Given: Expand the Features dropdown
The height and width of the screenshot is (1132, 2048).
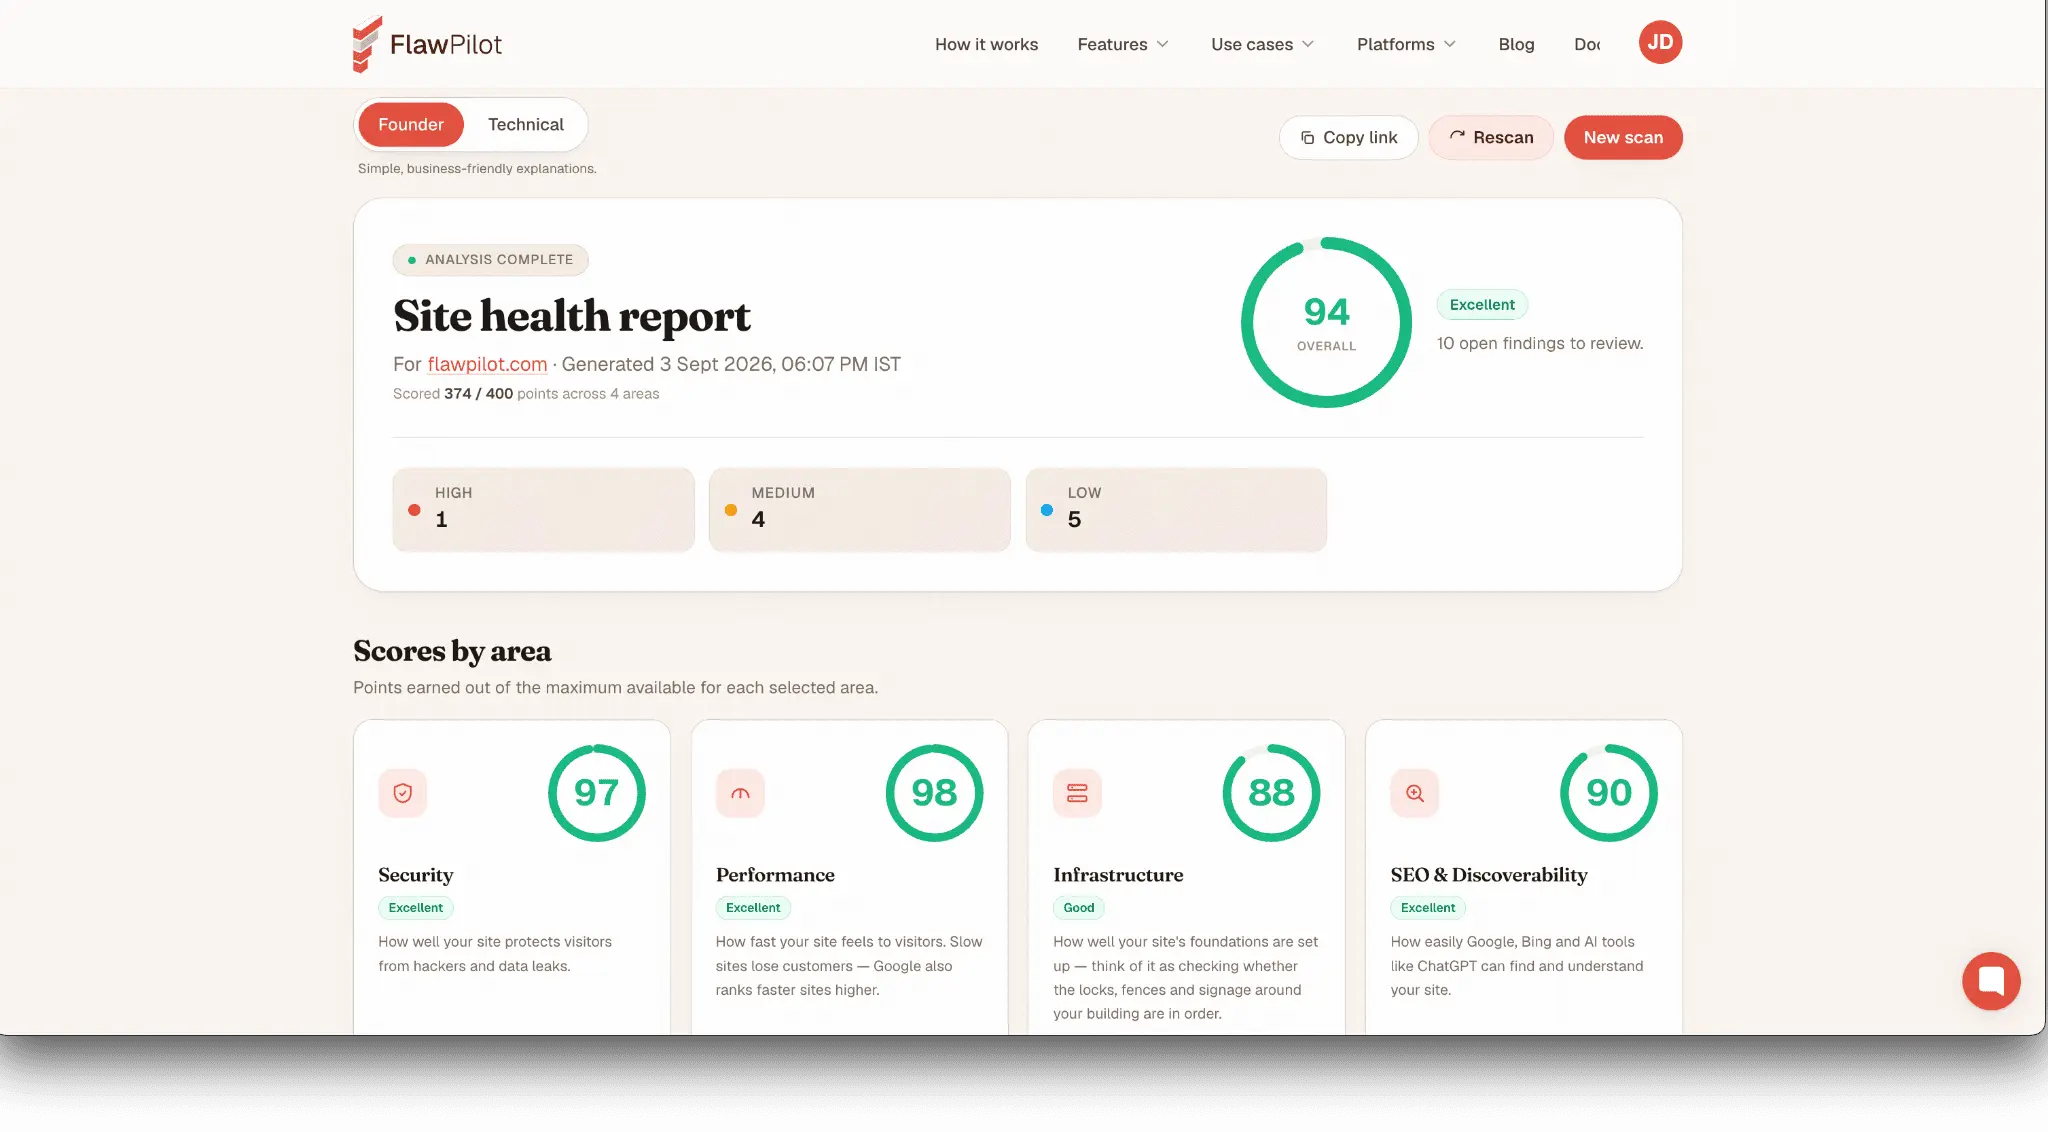Looking at the screenshot, I should (x=1123, y=44).
